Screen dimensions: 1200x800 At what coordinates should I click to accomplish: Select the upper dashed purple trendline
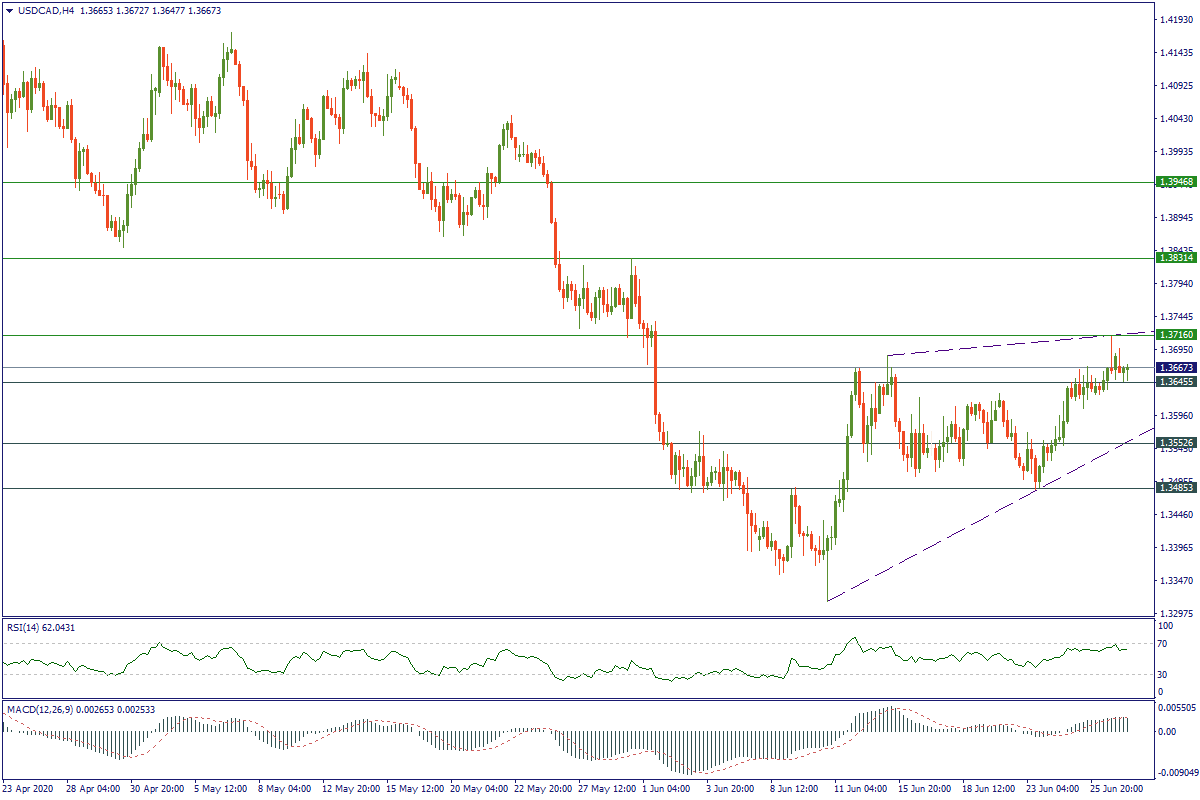tap(1000, 345)
